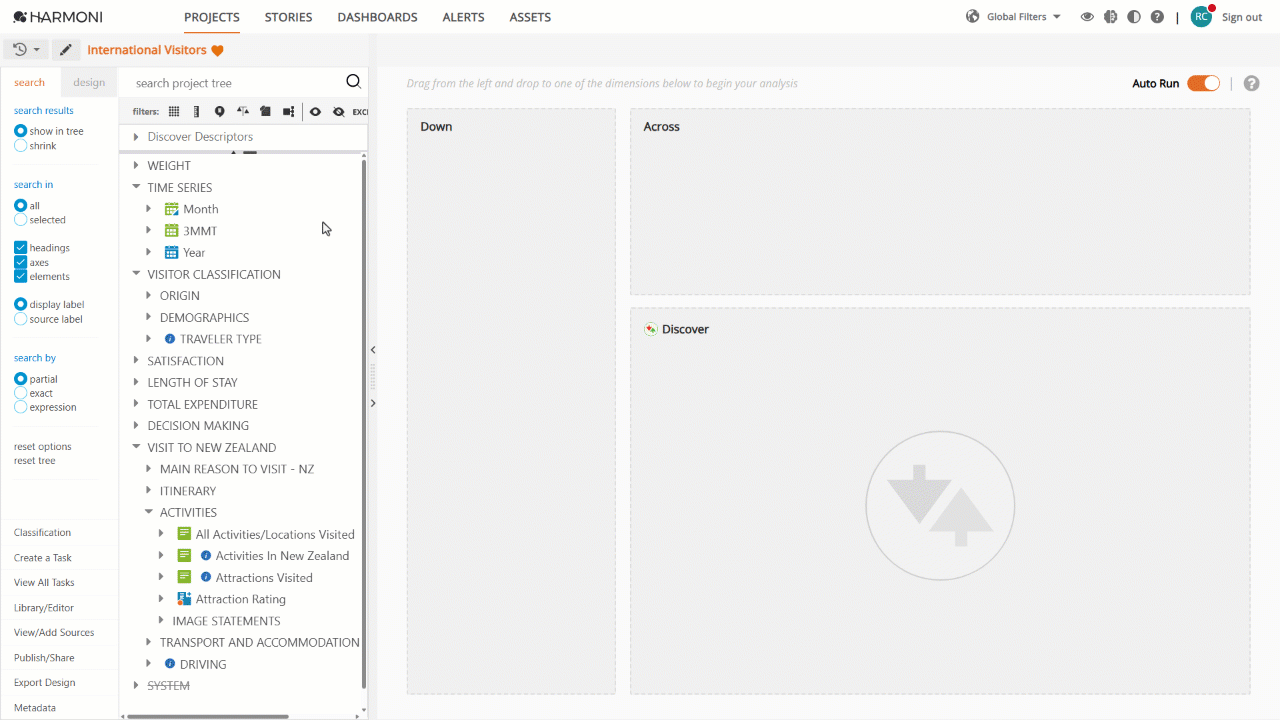Click the pencil edit icon

pos(66,50)
